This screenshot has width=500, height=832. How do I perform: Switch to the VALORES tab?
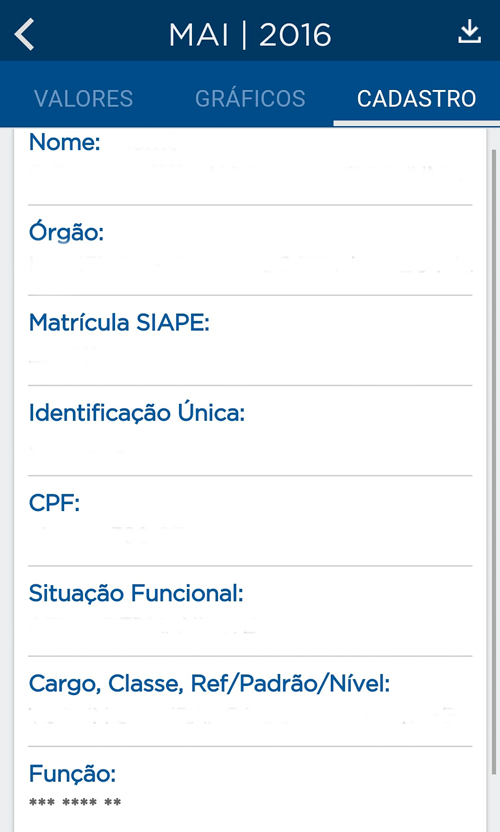83,99
